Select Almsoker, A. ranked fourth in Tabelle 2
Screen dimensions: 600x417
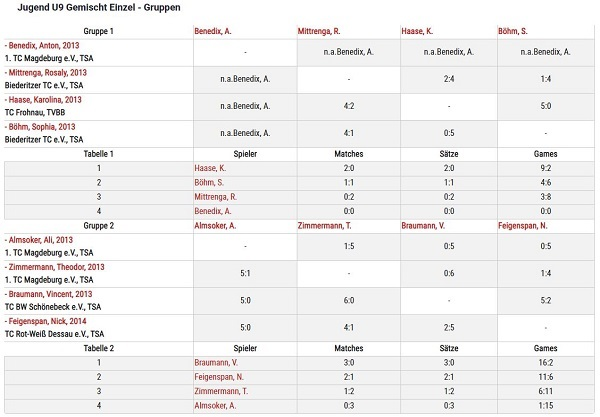[x=215, y=406]
